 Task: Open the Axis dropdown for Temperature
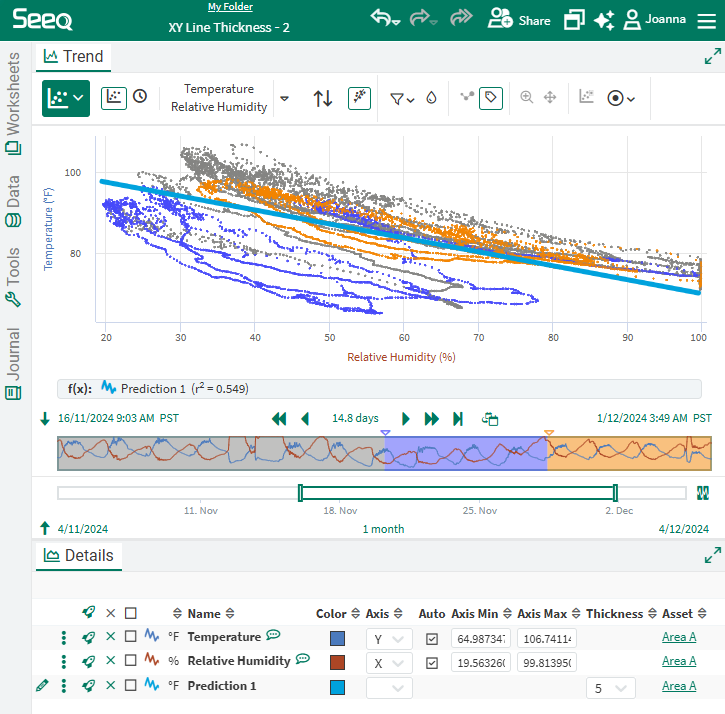click(389, 638)
